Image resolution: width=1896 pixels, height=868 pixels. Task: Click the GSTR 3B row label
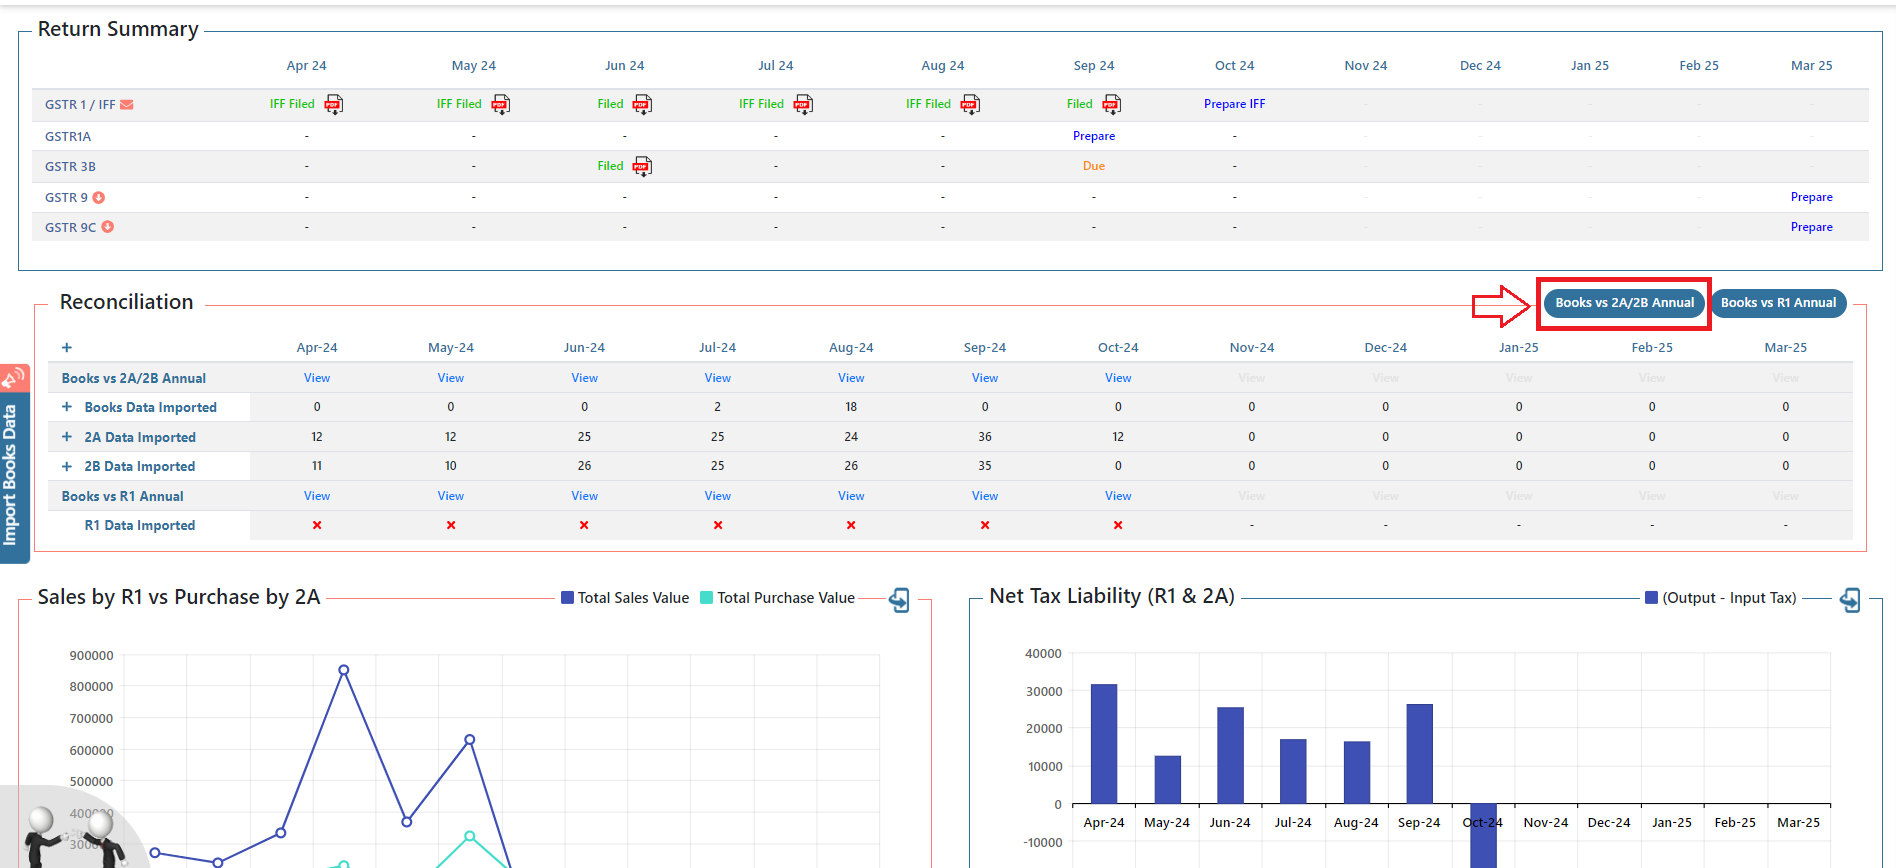pyautogui.click(x=70, y=167)
